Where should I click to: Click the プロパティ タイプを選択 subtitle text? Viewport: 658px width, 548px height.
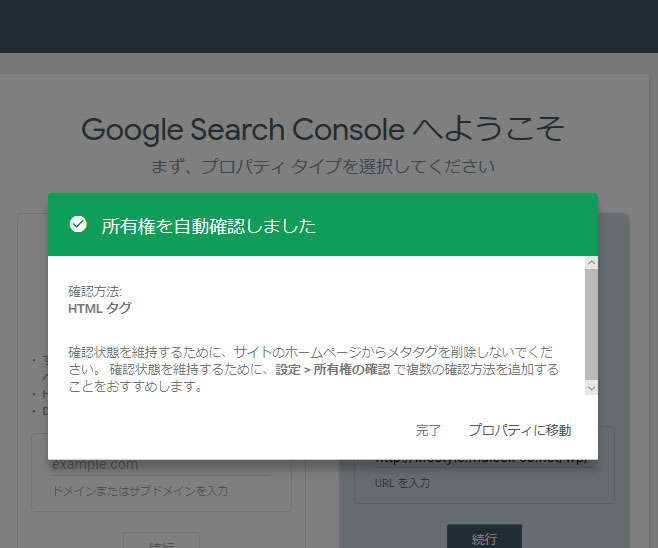point(323,165)
